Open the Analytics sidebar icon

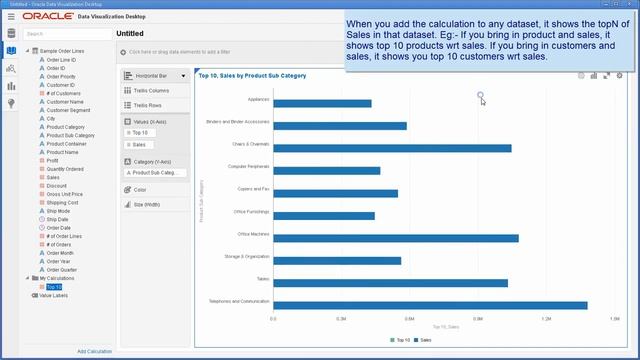11,69
